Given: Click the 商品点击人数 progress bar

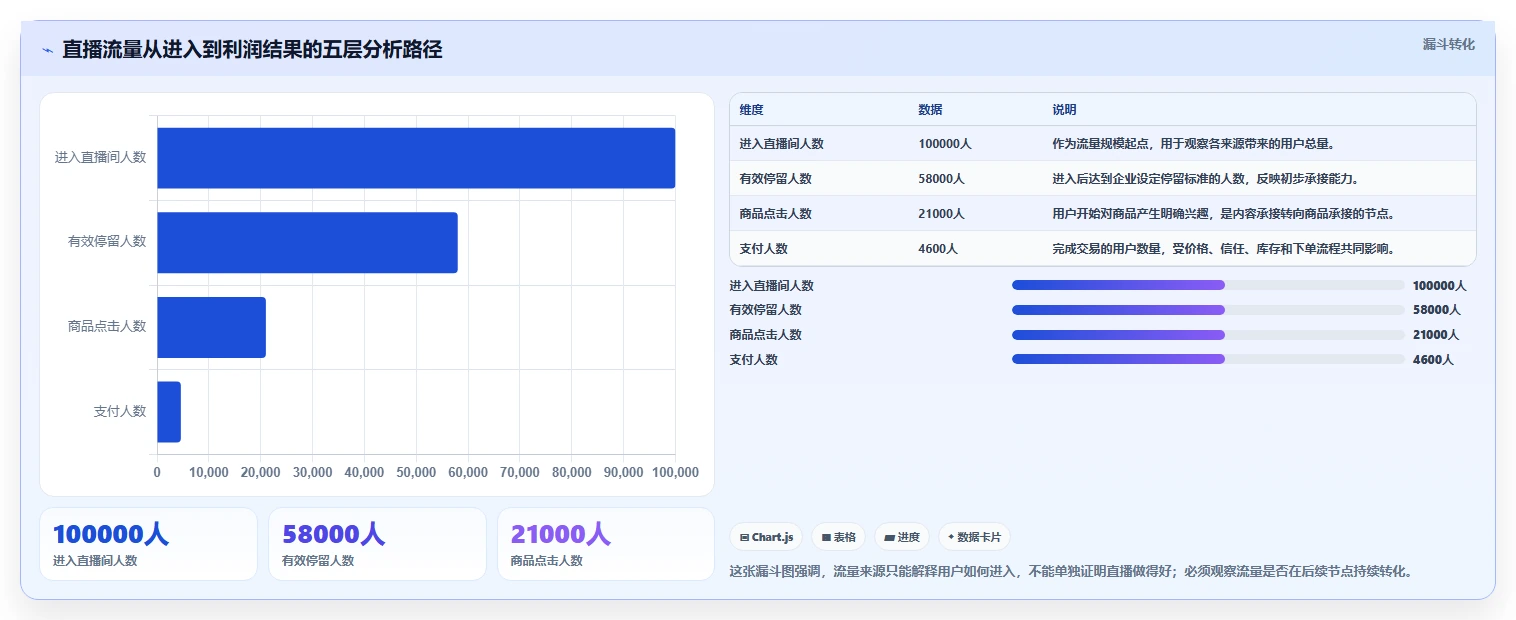Looking at the screenshot, I should point(1208,335).
